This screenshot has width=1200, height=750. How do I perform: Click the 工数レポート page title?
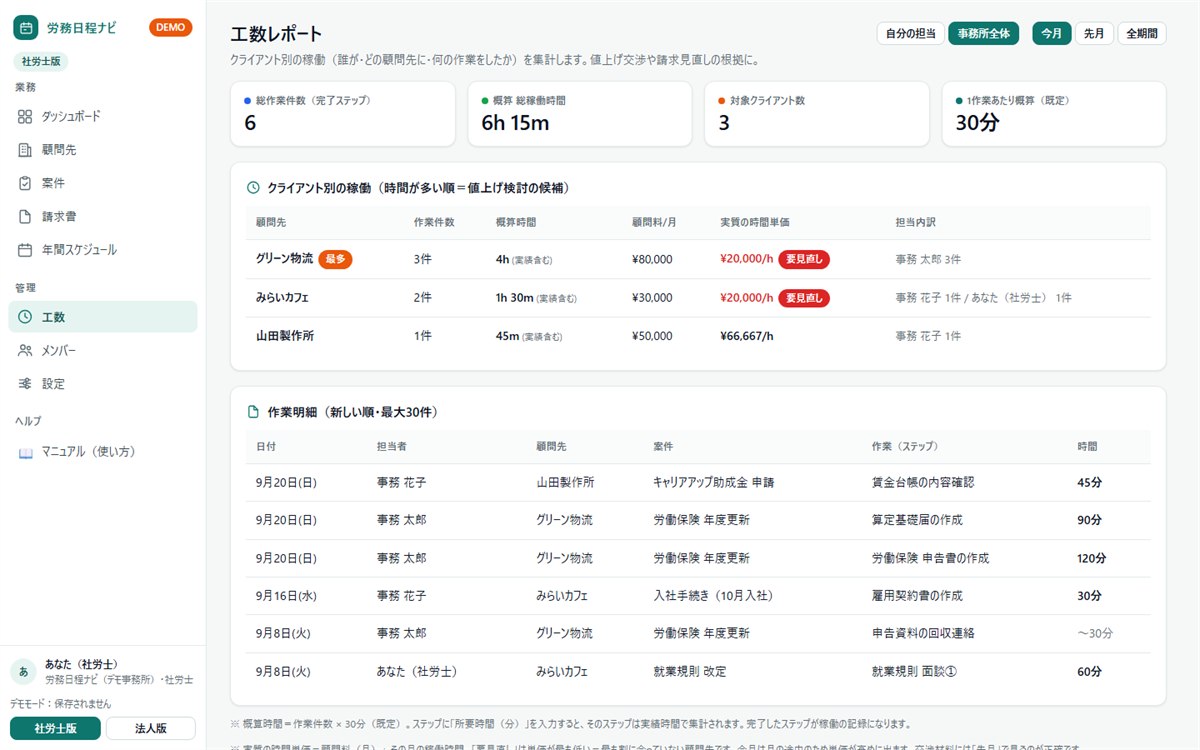(x=276, y=36)
